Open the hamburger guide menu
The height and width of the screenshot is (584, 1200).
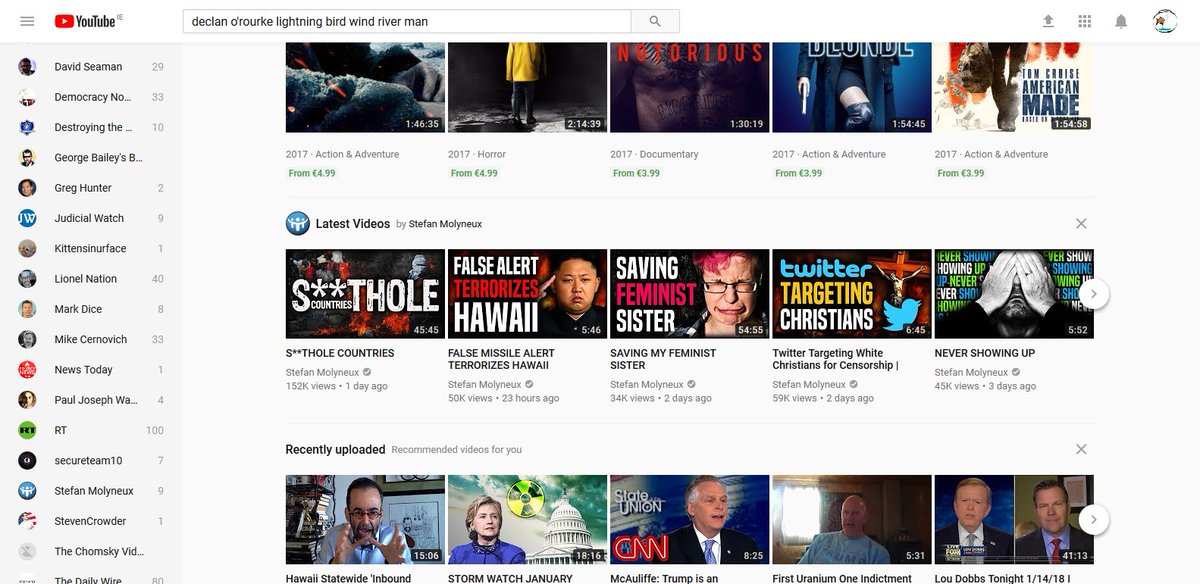tap(27, 21)
